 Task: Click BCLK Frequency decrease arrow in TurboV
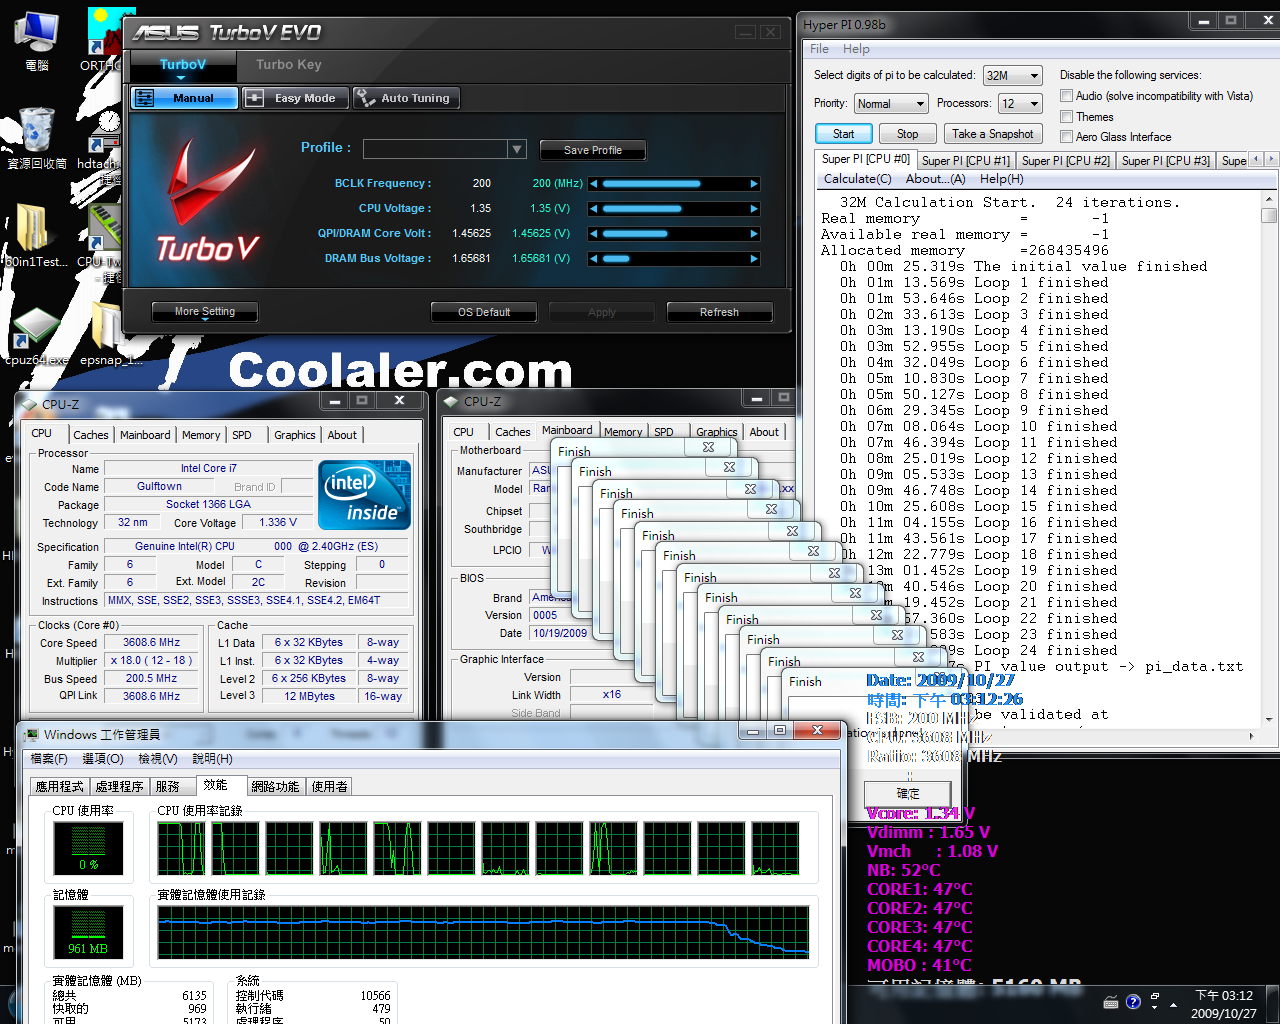pyautogui.click(x=593, y=184)
